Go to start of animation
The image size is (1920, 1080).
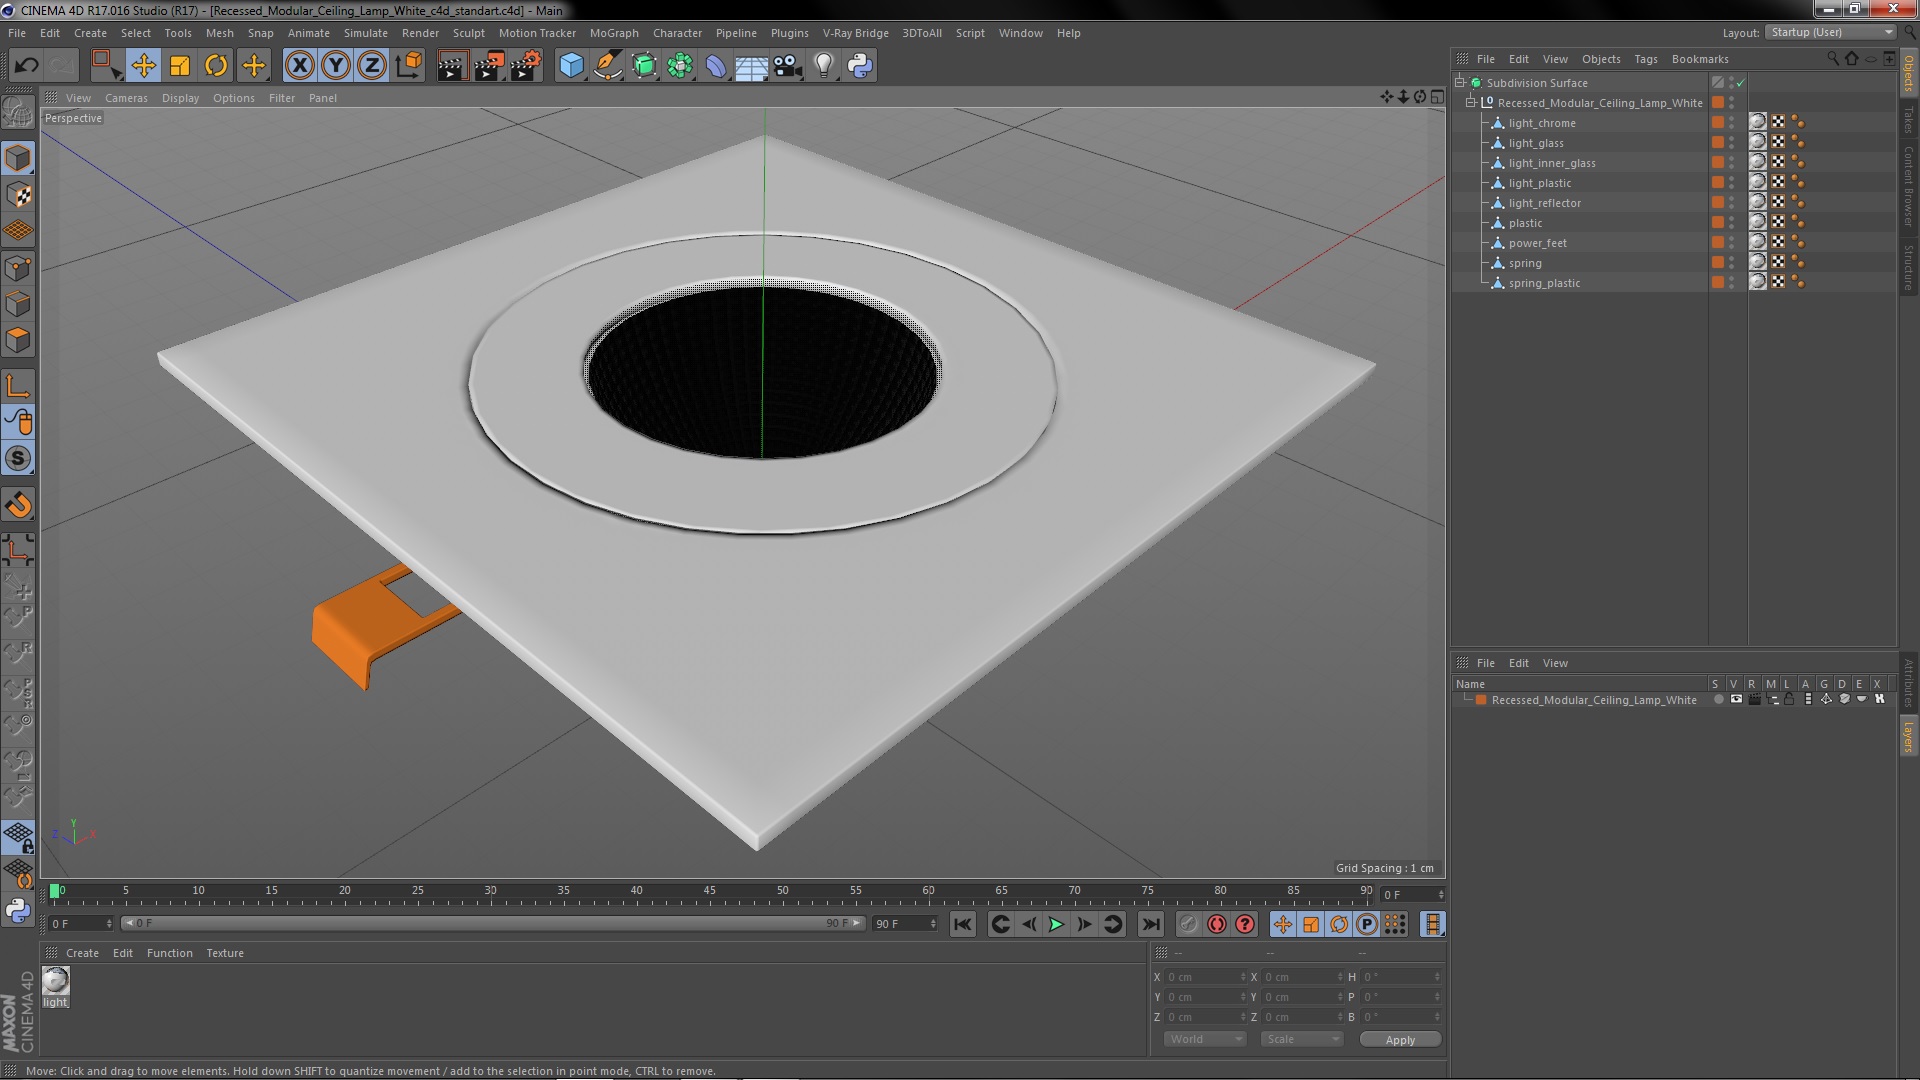tap(963, 924)
